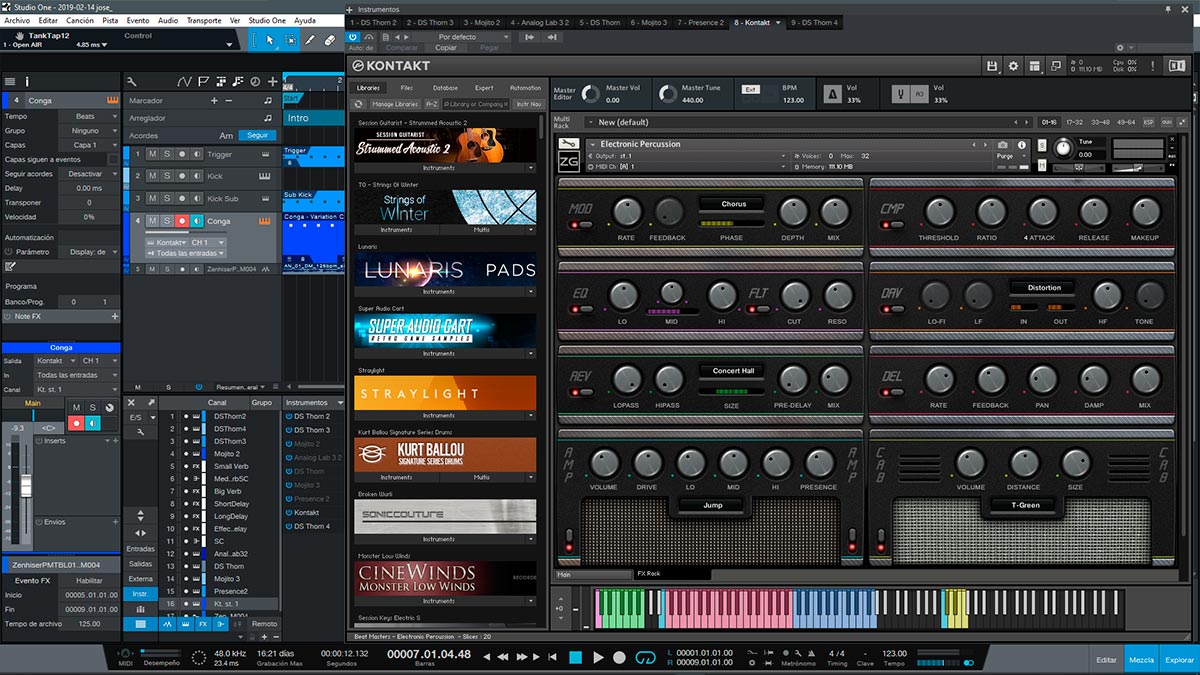Record-arm the Kick Sub track
Screen dimensions: 1200x675
pyautogui.click(x=182, y=199)
